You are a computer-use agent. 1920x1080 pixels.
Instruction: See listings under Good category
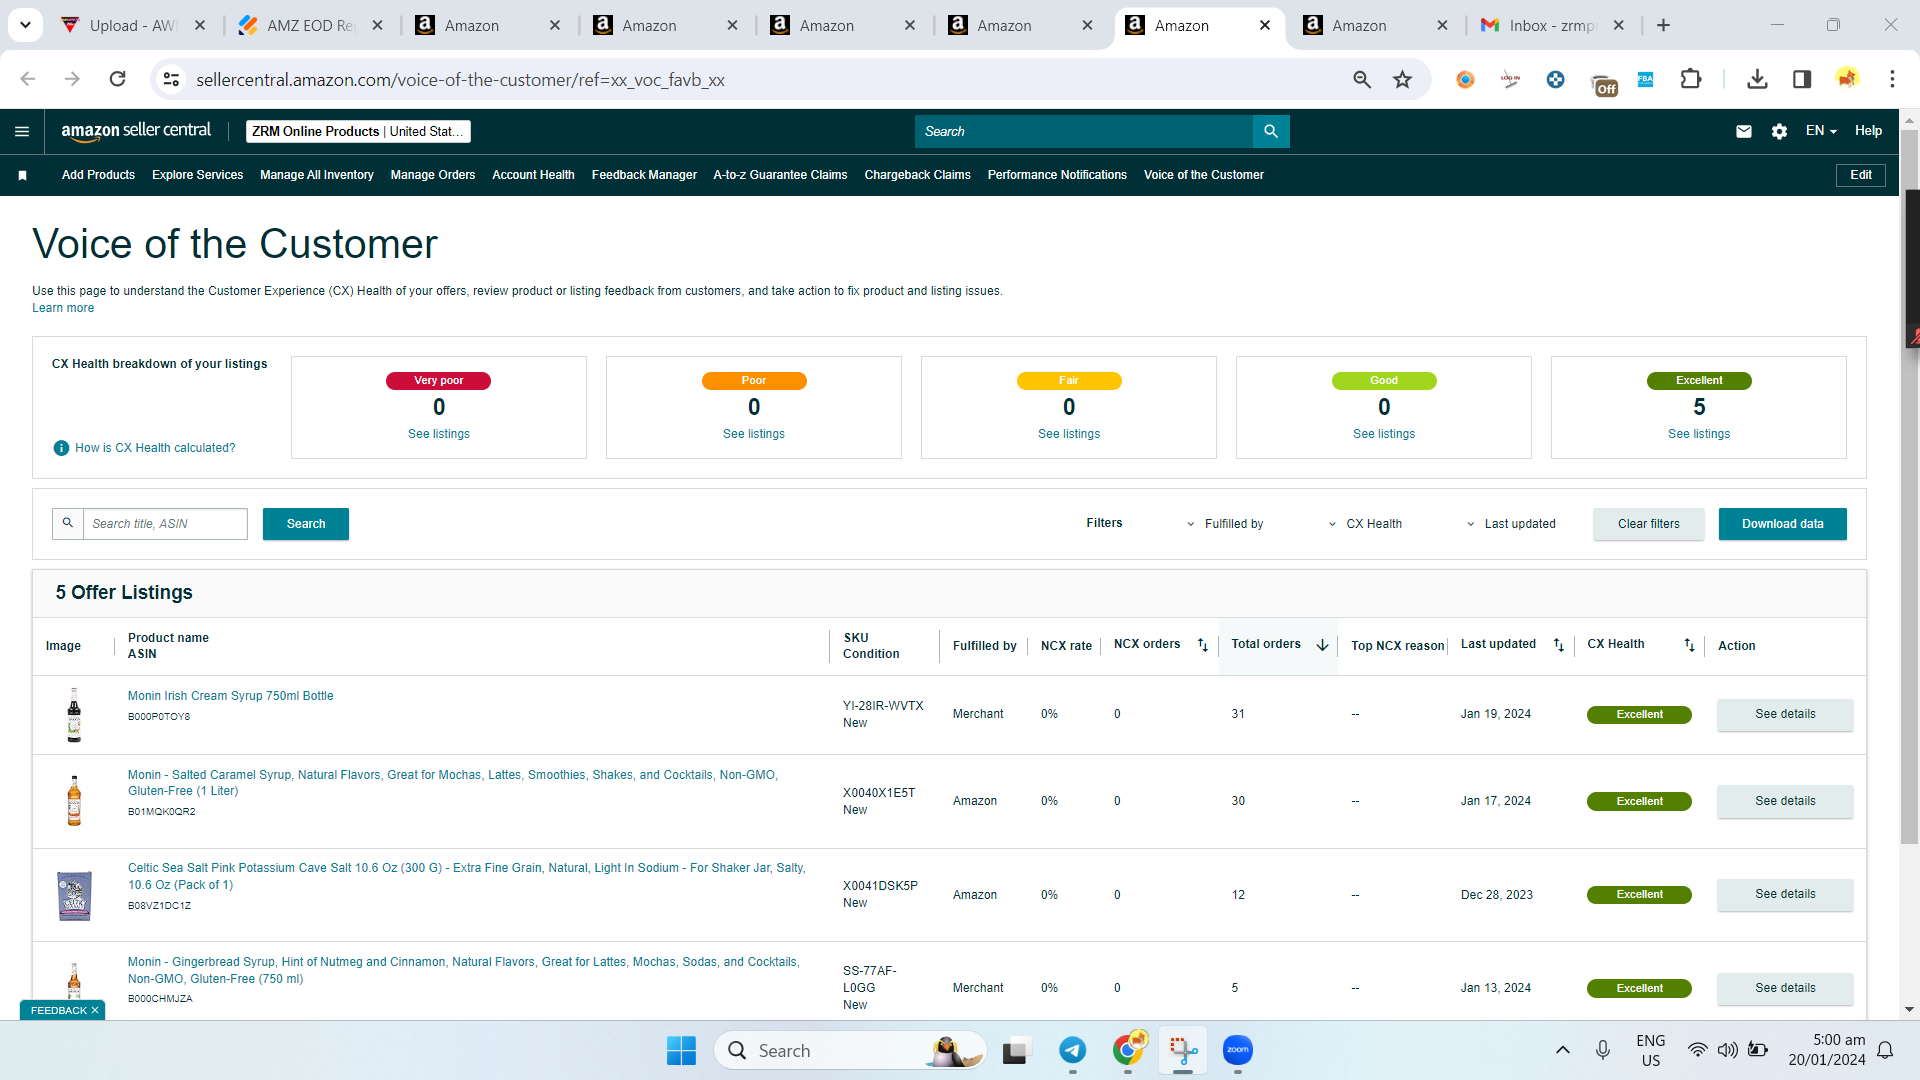1384,434
